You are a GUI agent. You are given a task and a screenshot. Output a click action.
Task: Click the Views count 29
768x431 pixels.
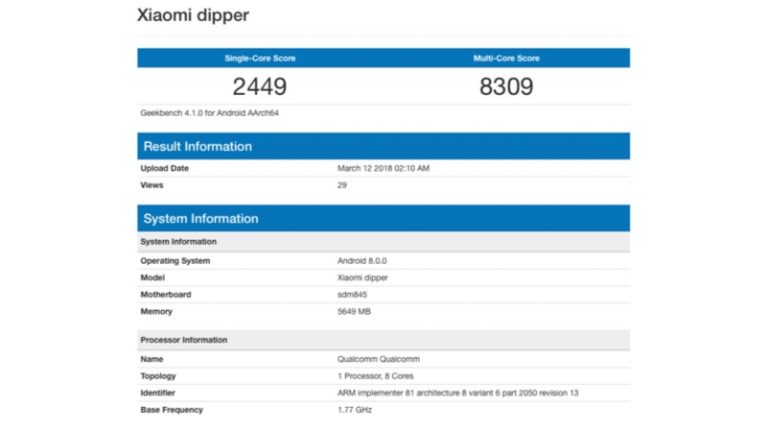342,185
